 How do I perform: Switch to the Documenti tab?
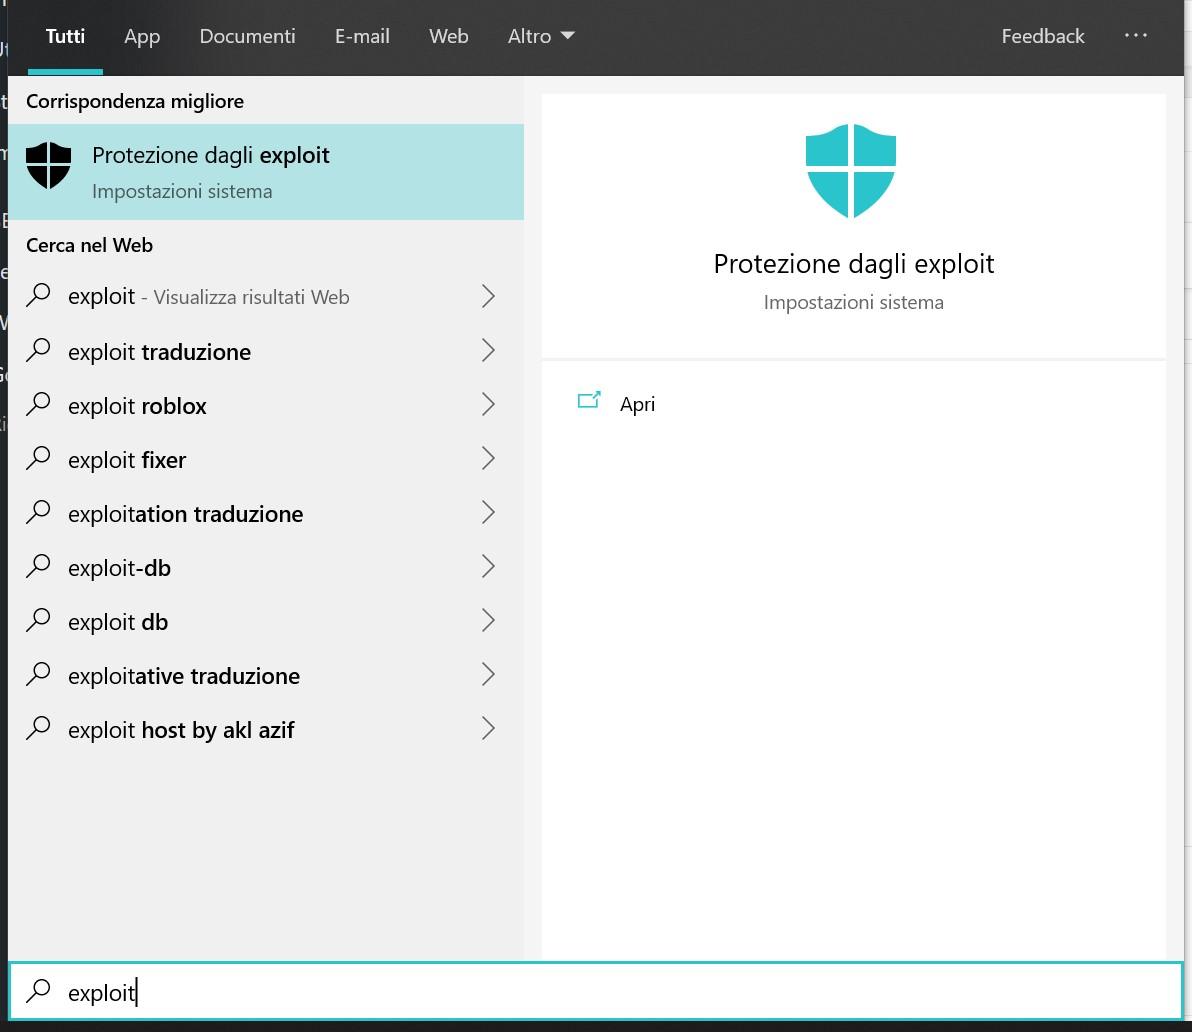[x=247, y=36]
